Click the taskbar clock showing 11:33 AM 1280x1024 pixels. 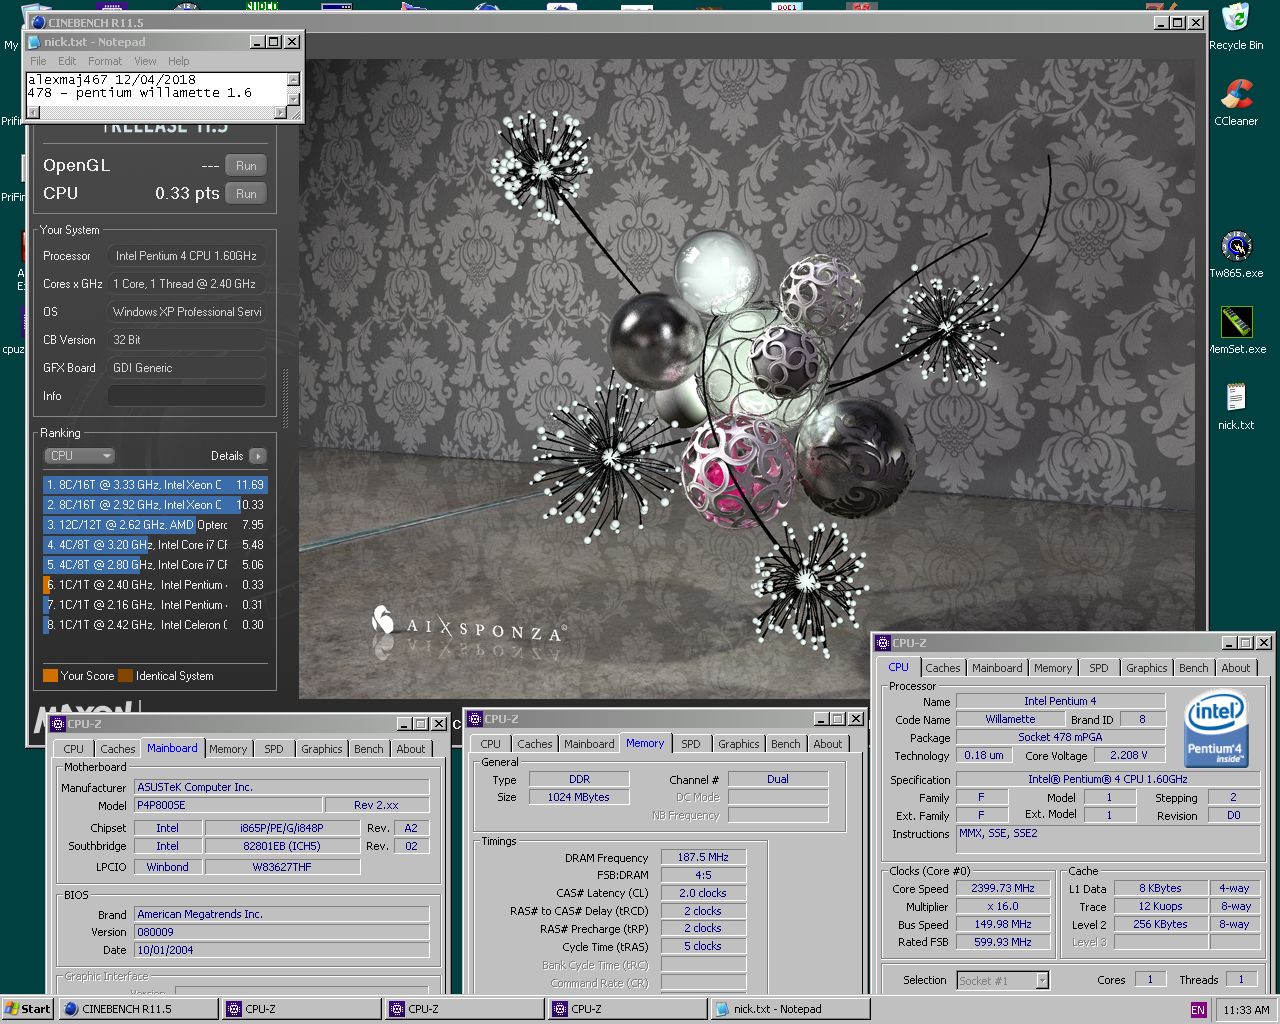pos(1246,1010)
